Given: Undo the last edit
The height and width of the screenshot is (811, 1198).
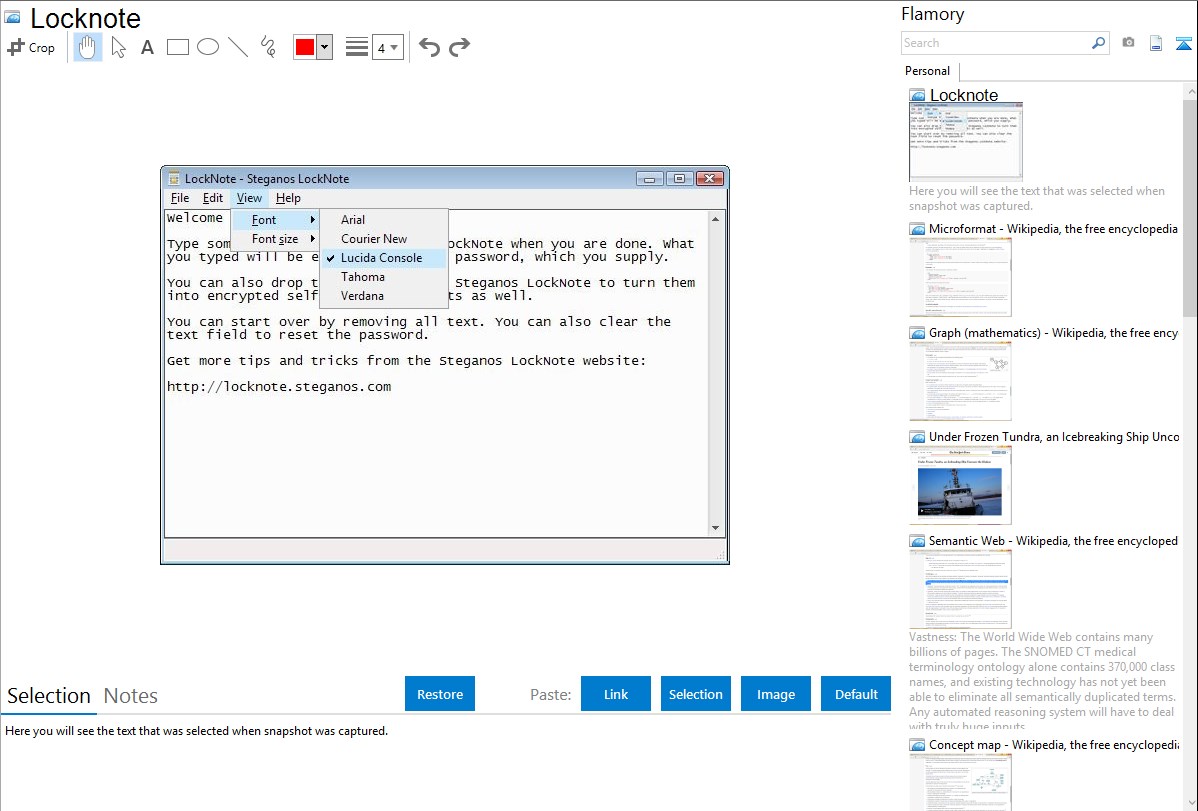Looking at the screenshot, I should pyautogui.click(x=429, y=47).
